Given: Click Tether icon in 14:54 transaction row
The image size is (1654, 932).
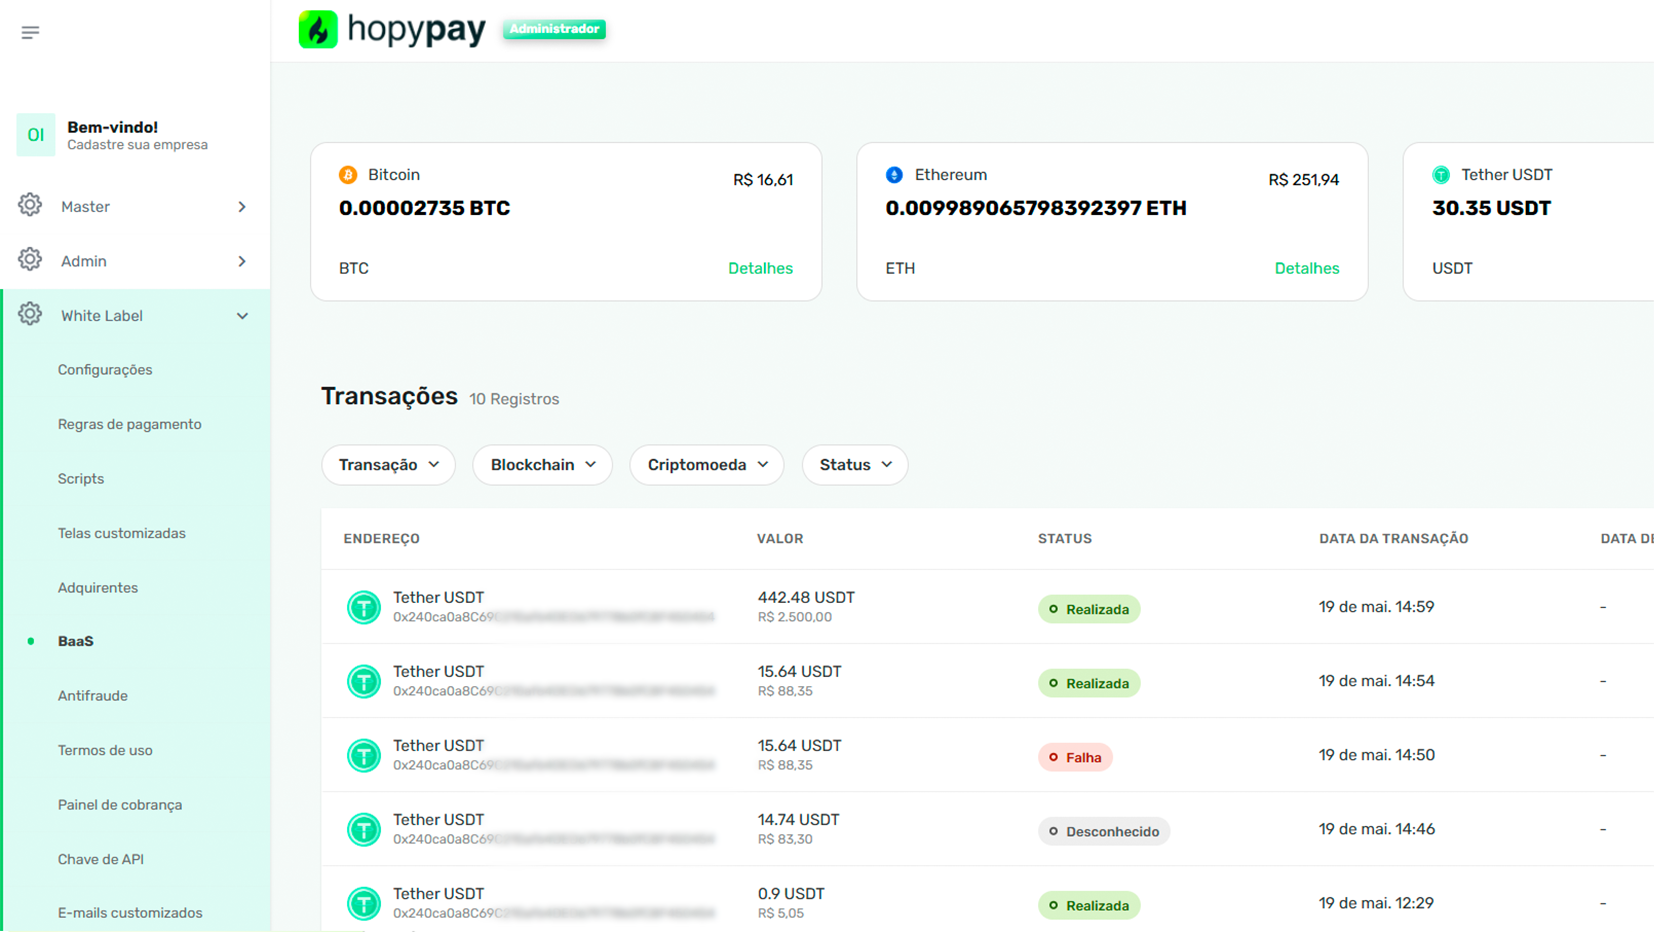Looking at the screenshot, I should [x=364, y=681].
